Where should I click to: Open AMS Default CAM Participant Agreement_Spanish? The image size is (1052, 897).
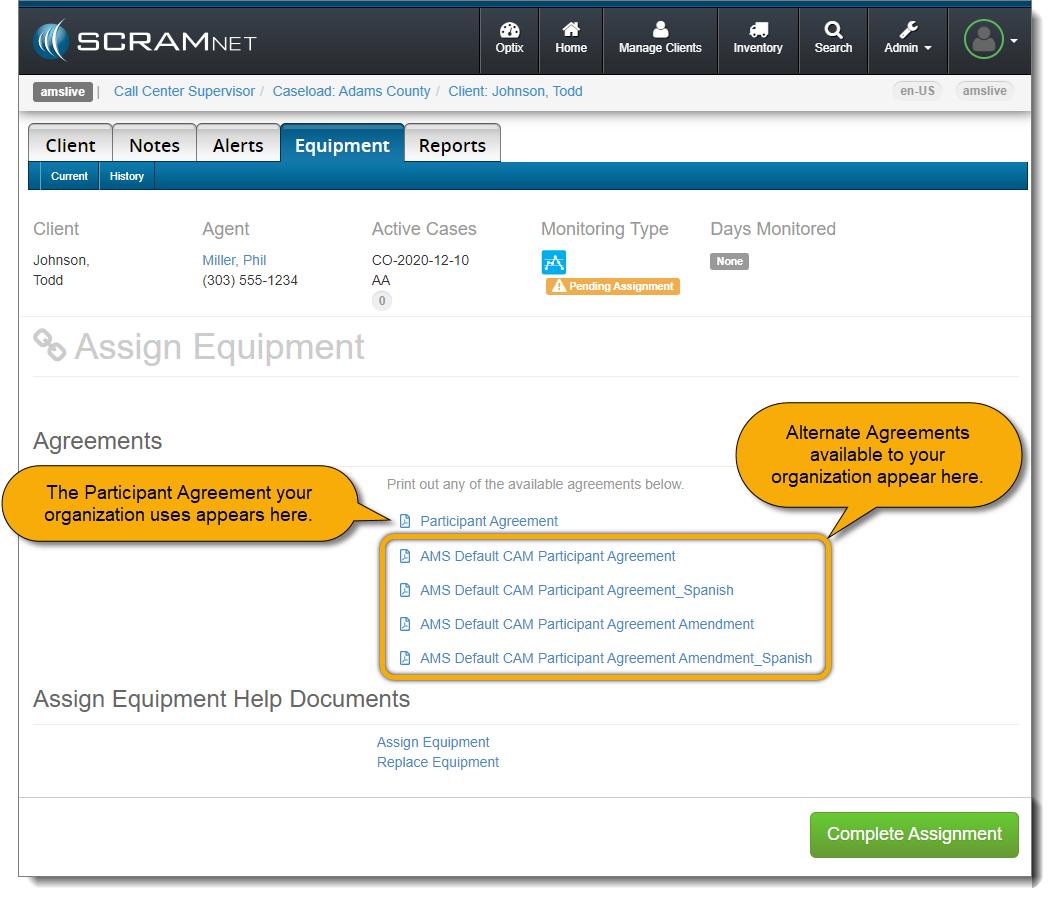point(576,590)
